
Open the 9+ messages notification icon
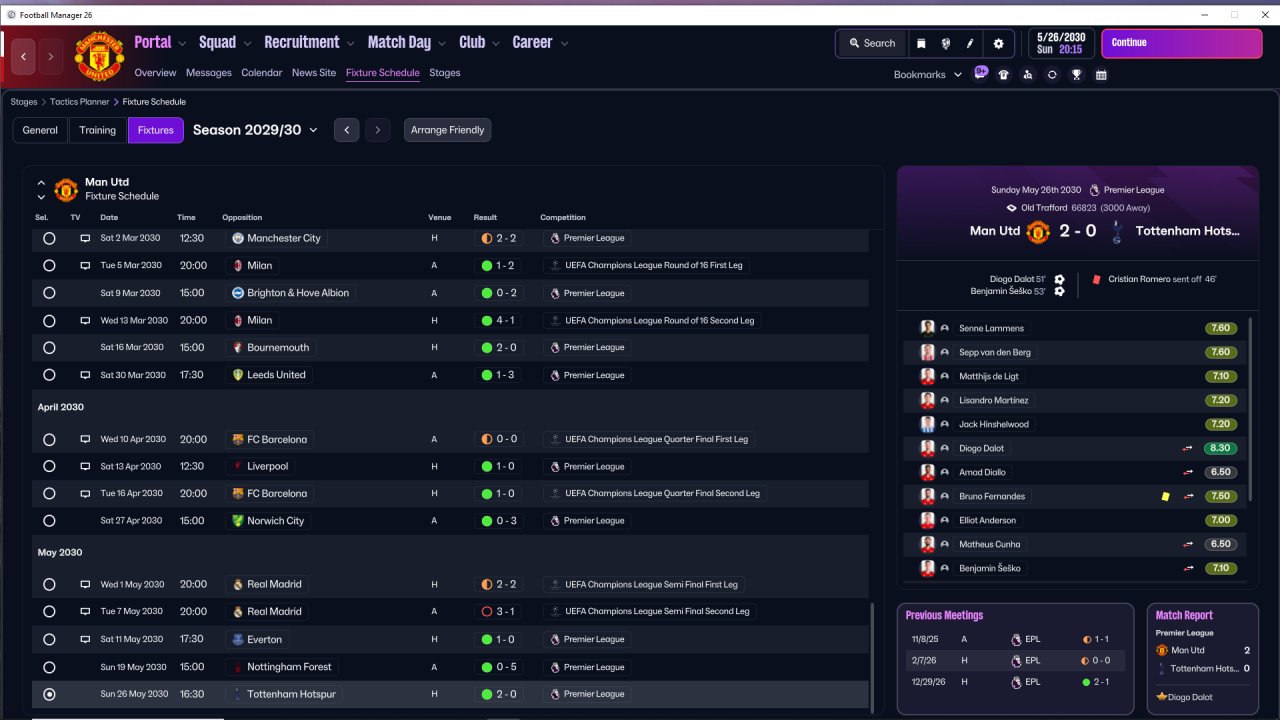981,73
